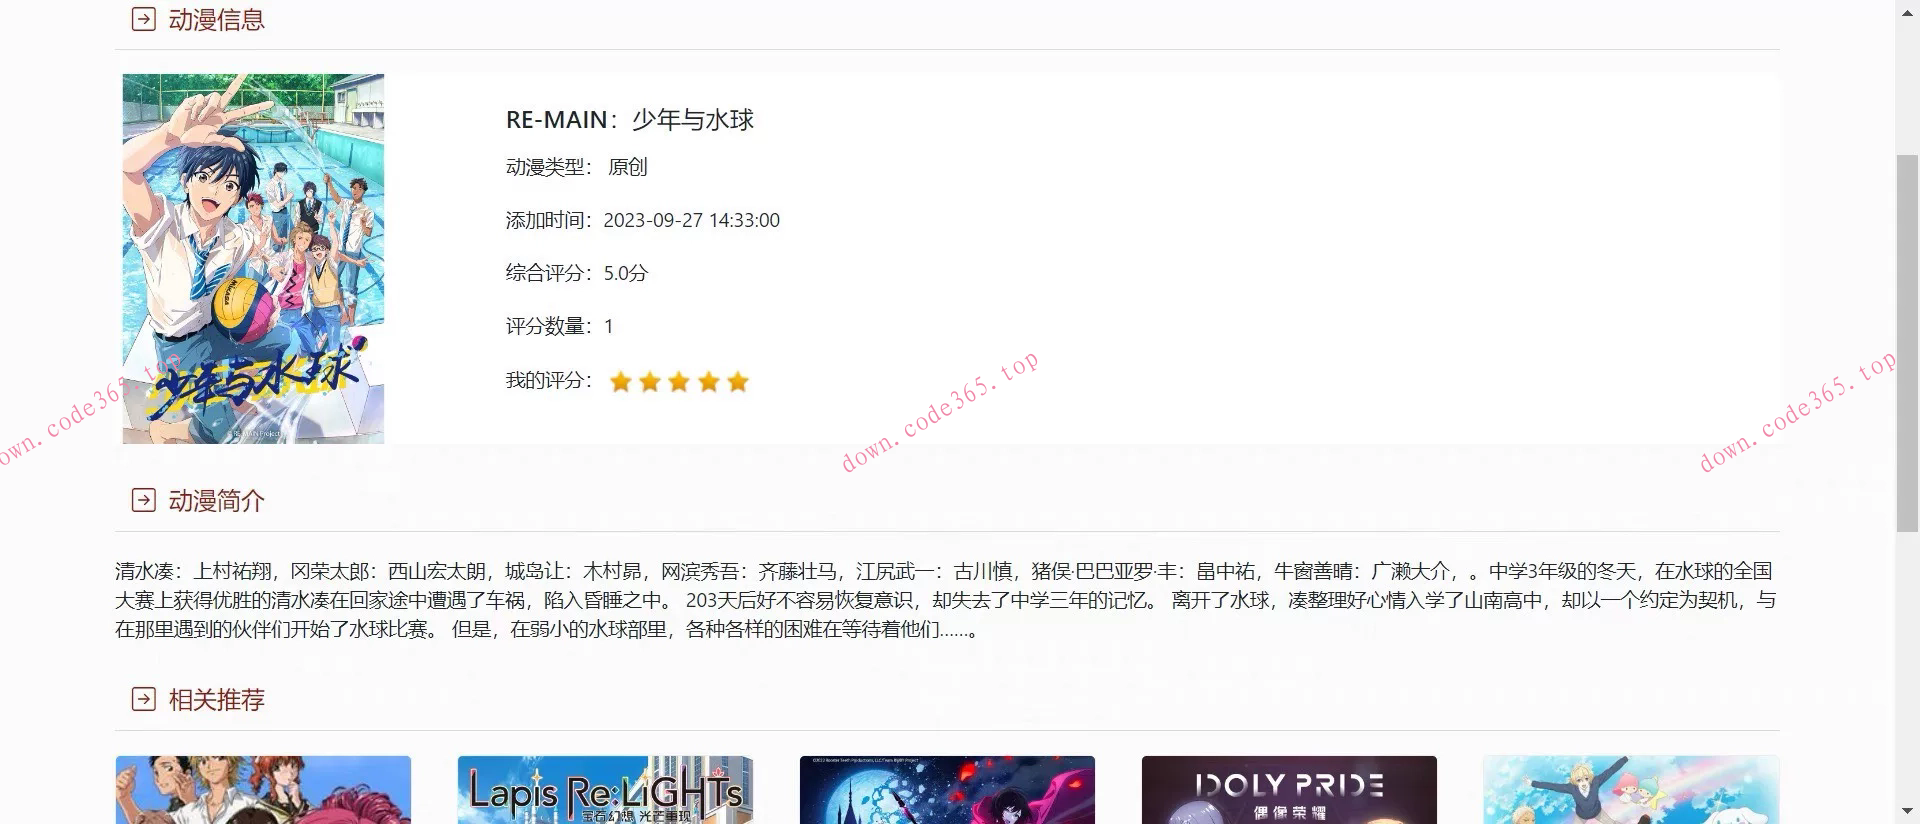This screenshot has width=1920, height=824.
Task: Open the moonlit night recommendation thumbnail
Action: 947,790
